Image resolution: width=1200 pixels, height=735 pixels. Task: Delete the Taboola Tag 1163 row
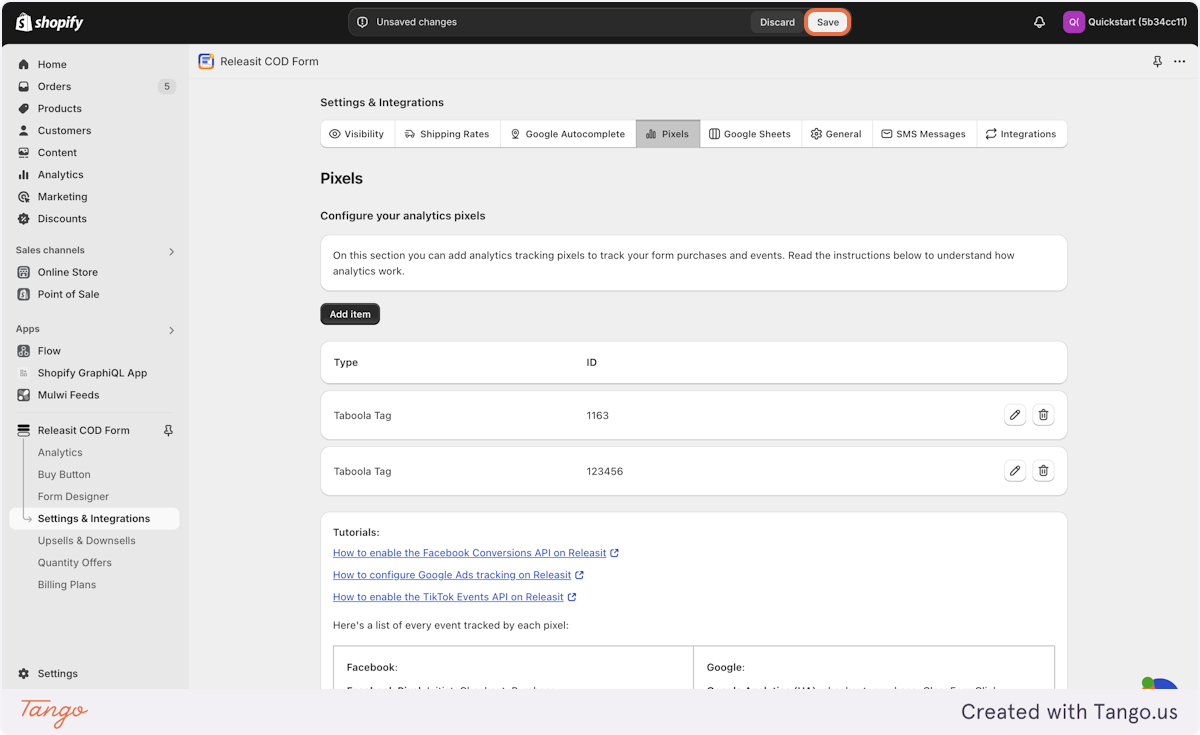1043,415
